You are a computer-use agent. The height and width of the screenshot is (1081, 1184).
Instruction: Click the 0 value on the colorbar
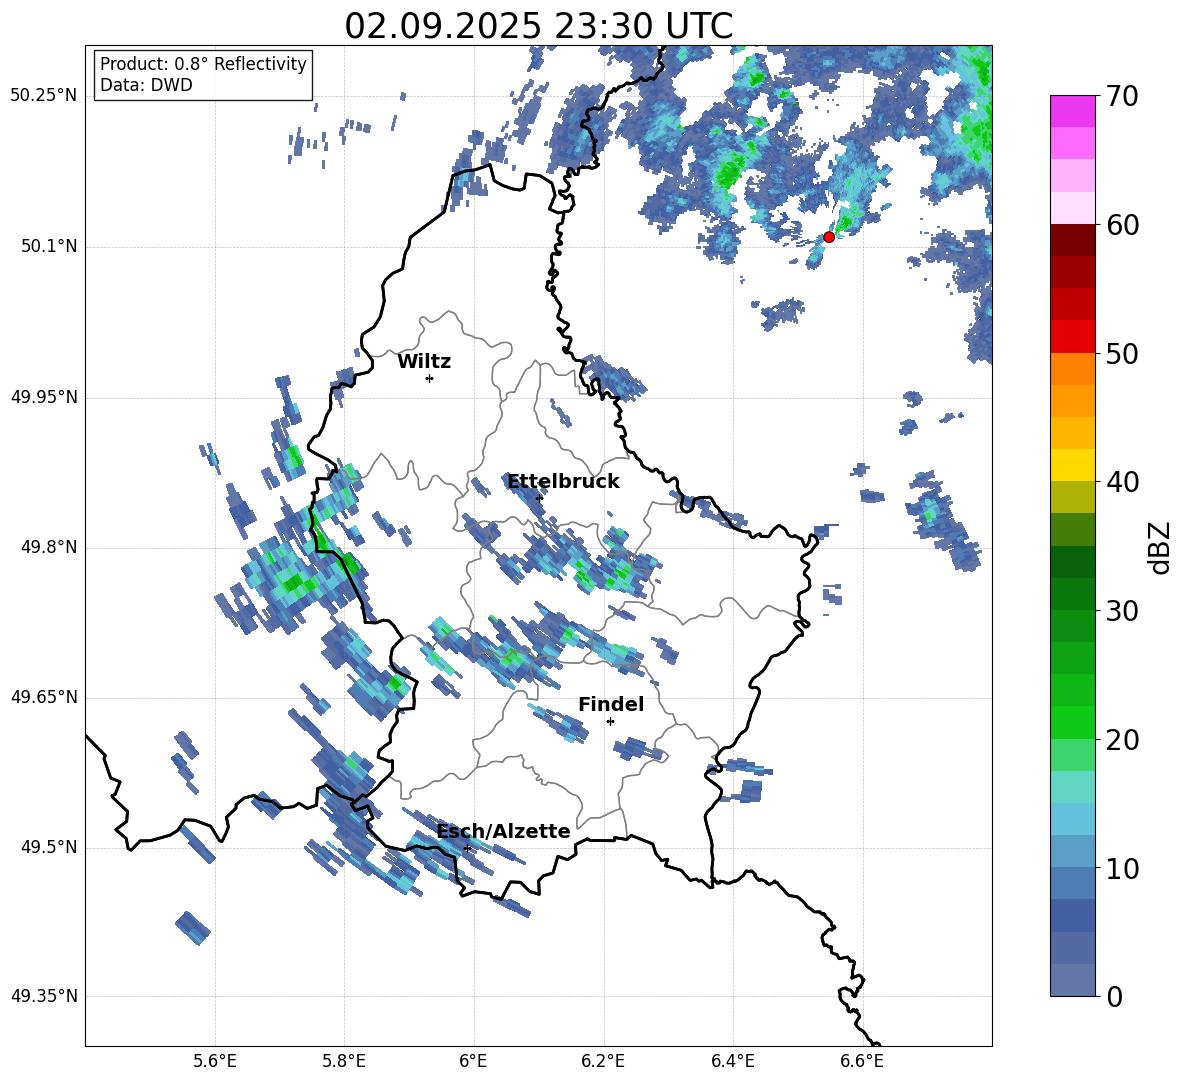[1115, 996]
